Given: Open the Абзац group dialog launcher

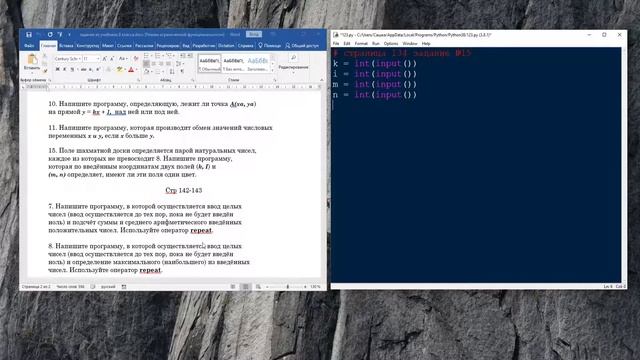Looking at the screenshot, I should pyautogui.click(x=193, y=80).
